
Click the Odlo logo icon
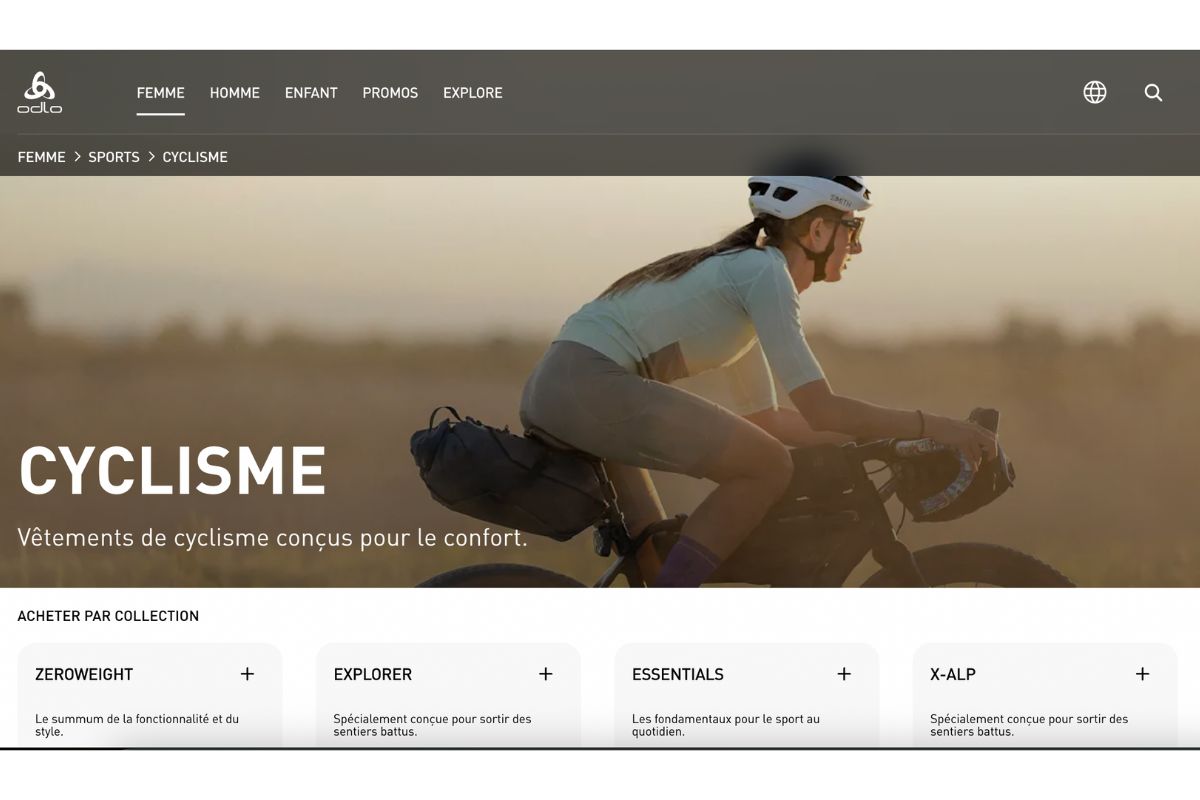pyautogui.click(x=40, y=92)
